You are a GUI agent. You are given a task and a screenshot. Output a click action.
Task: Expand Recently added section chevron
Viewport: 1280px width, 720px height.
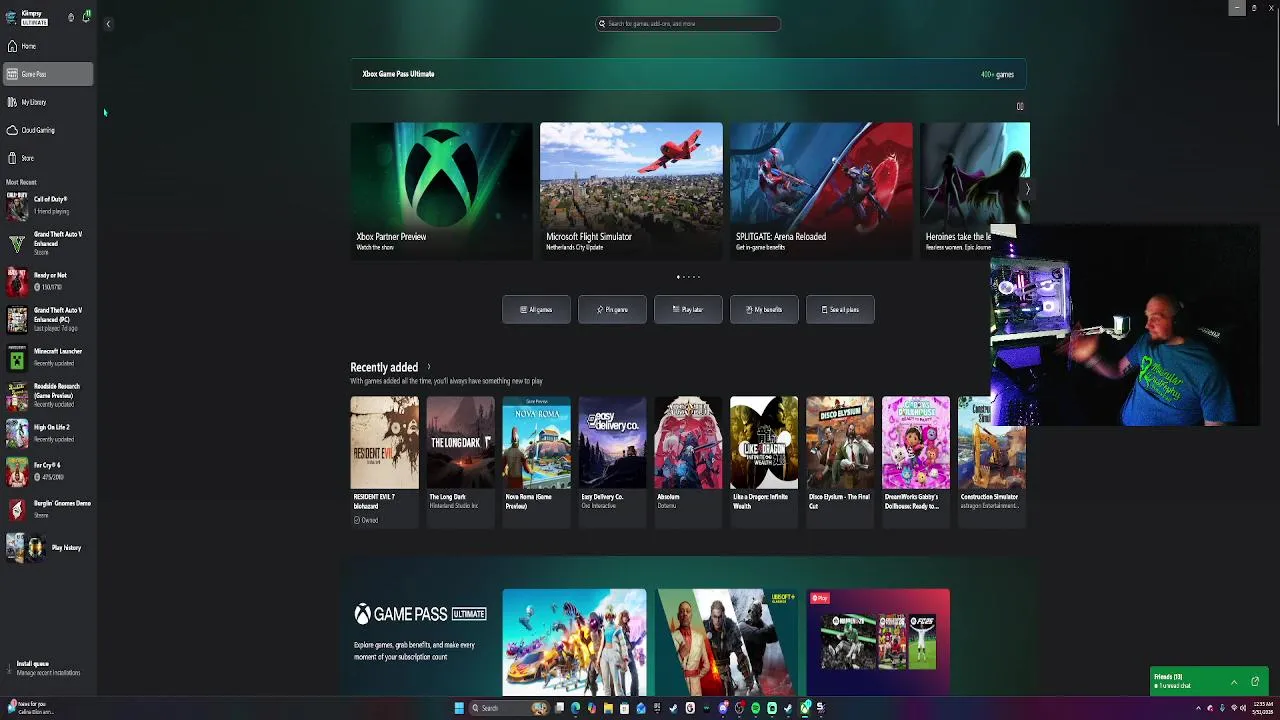429,367
